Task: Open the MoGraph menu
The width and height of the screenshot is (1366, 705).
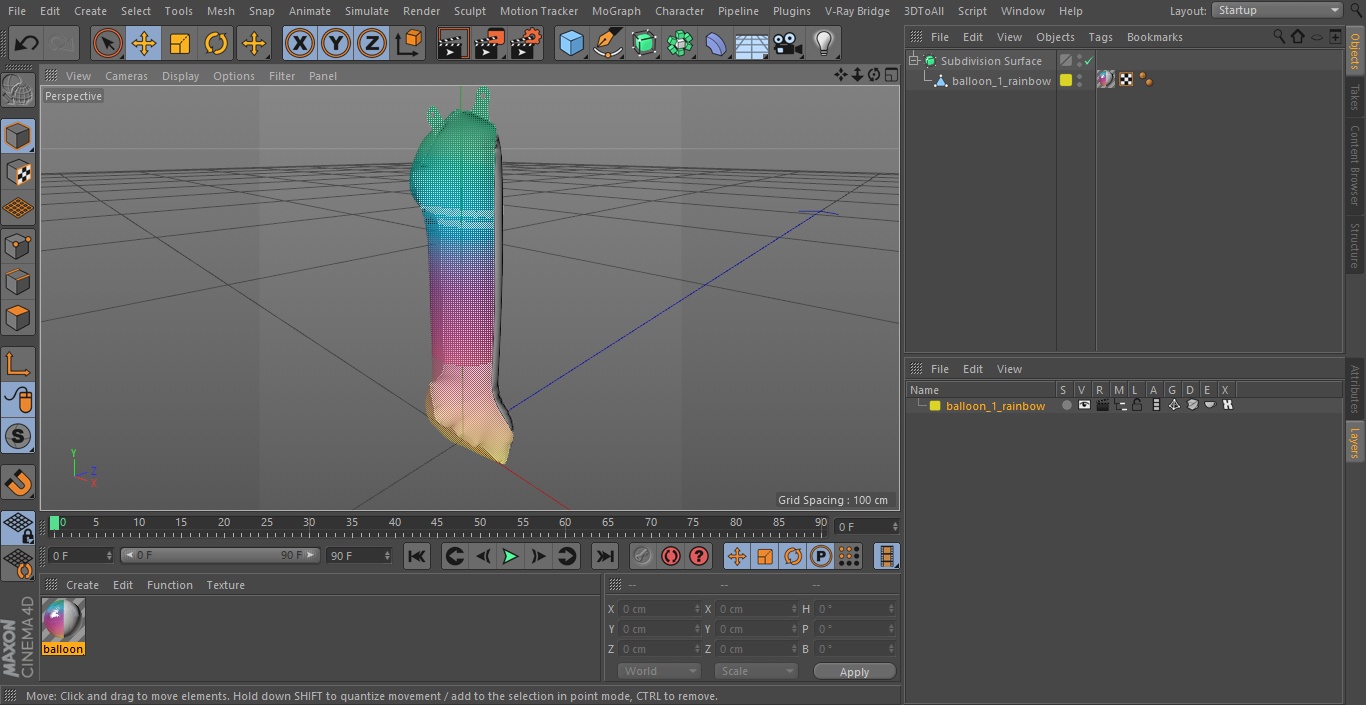Action: point(616,11)
